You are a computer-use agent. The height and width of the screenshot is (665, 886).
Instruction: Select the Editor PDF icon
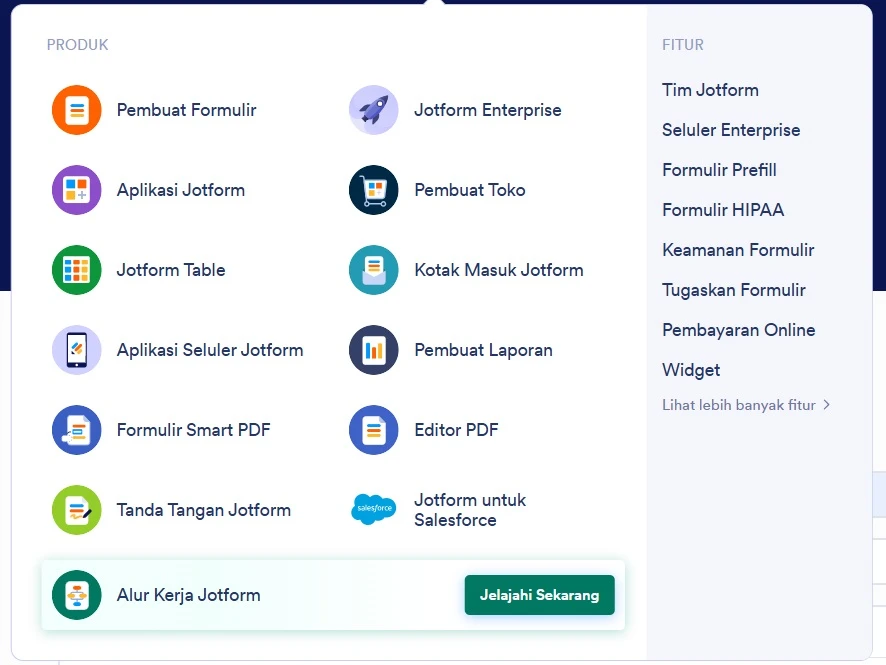[x=373, y=430]
